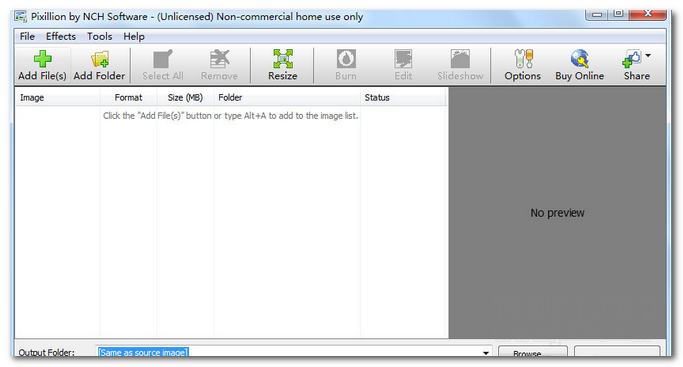Maximize the Pixillion window
Viewport: 683px width, 367px height.
coord(619,14)
